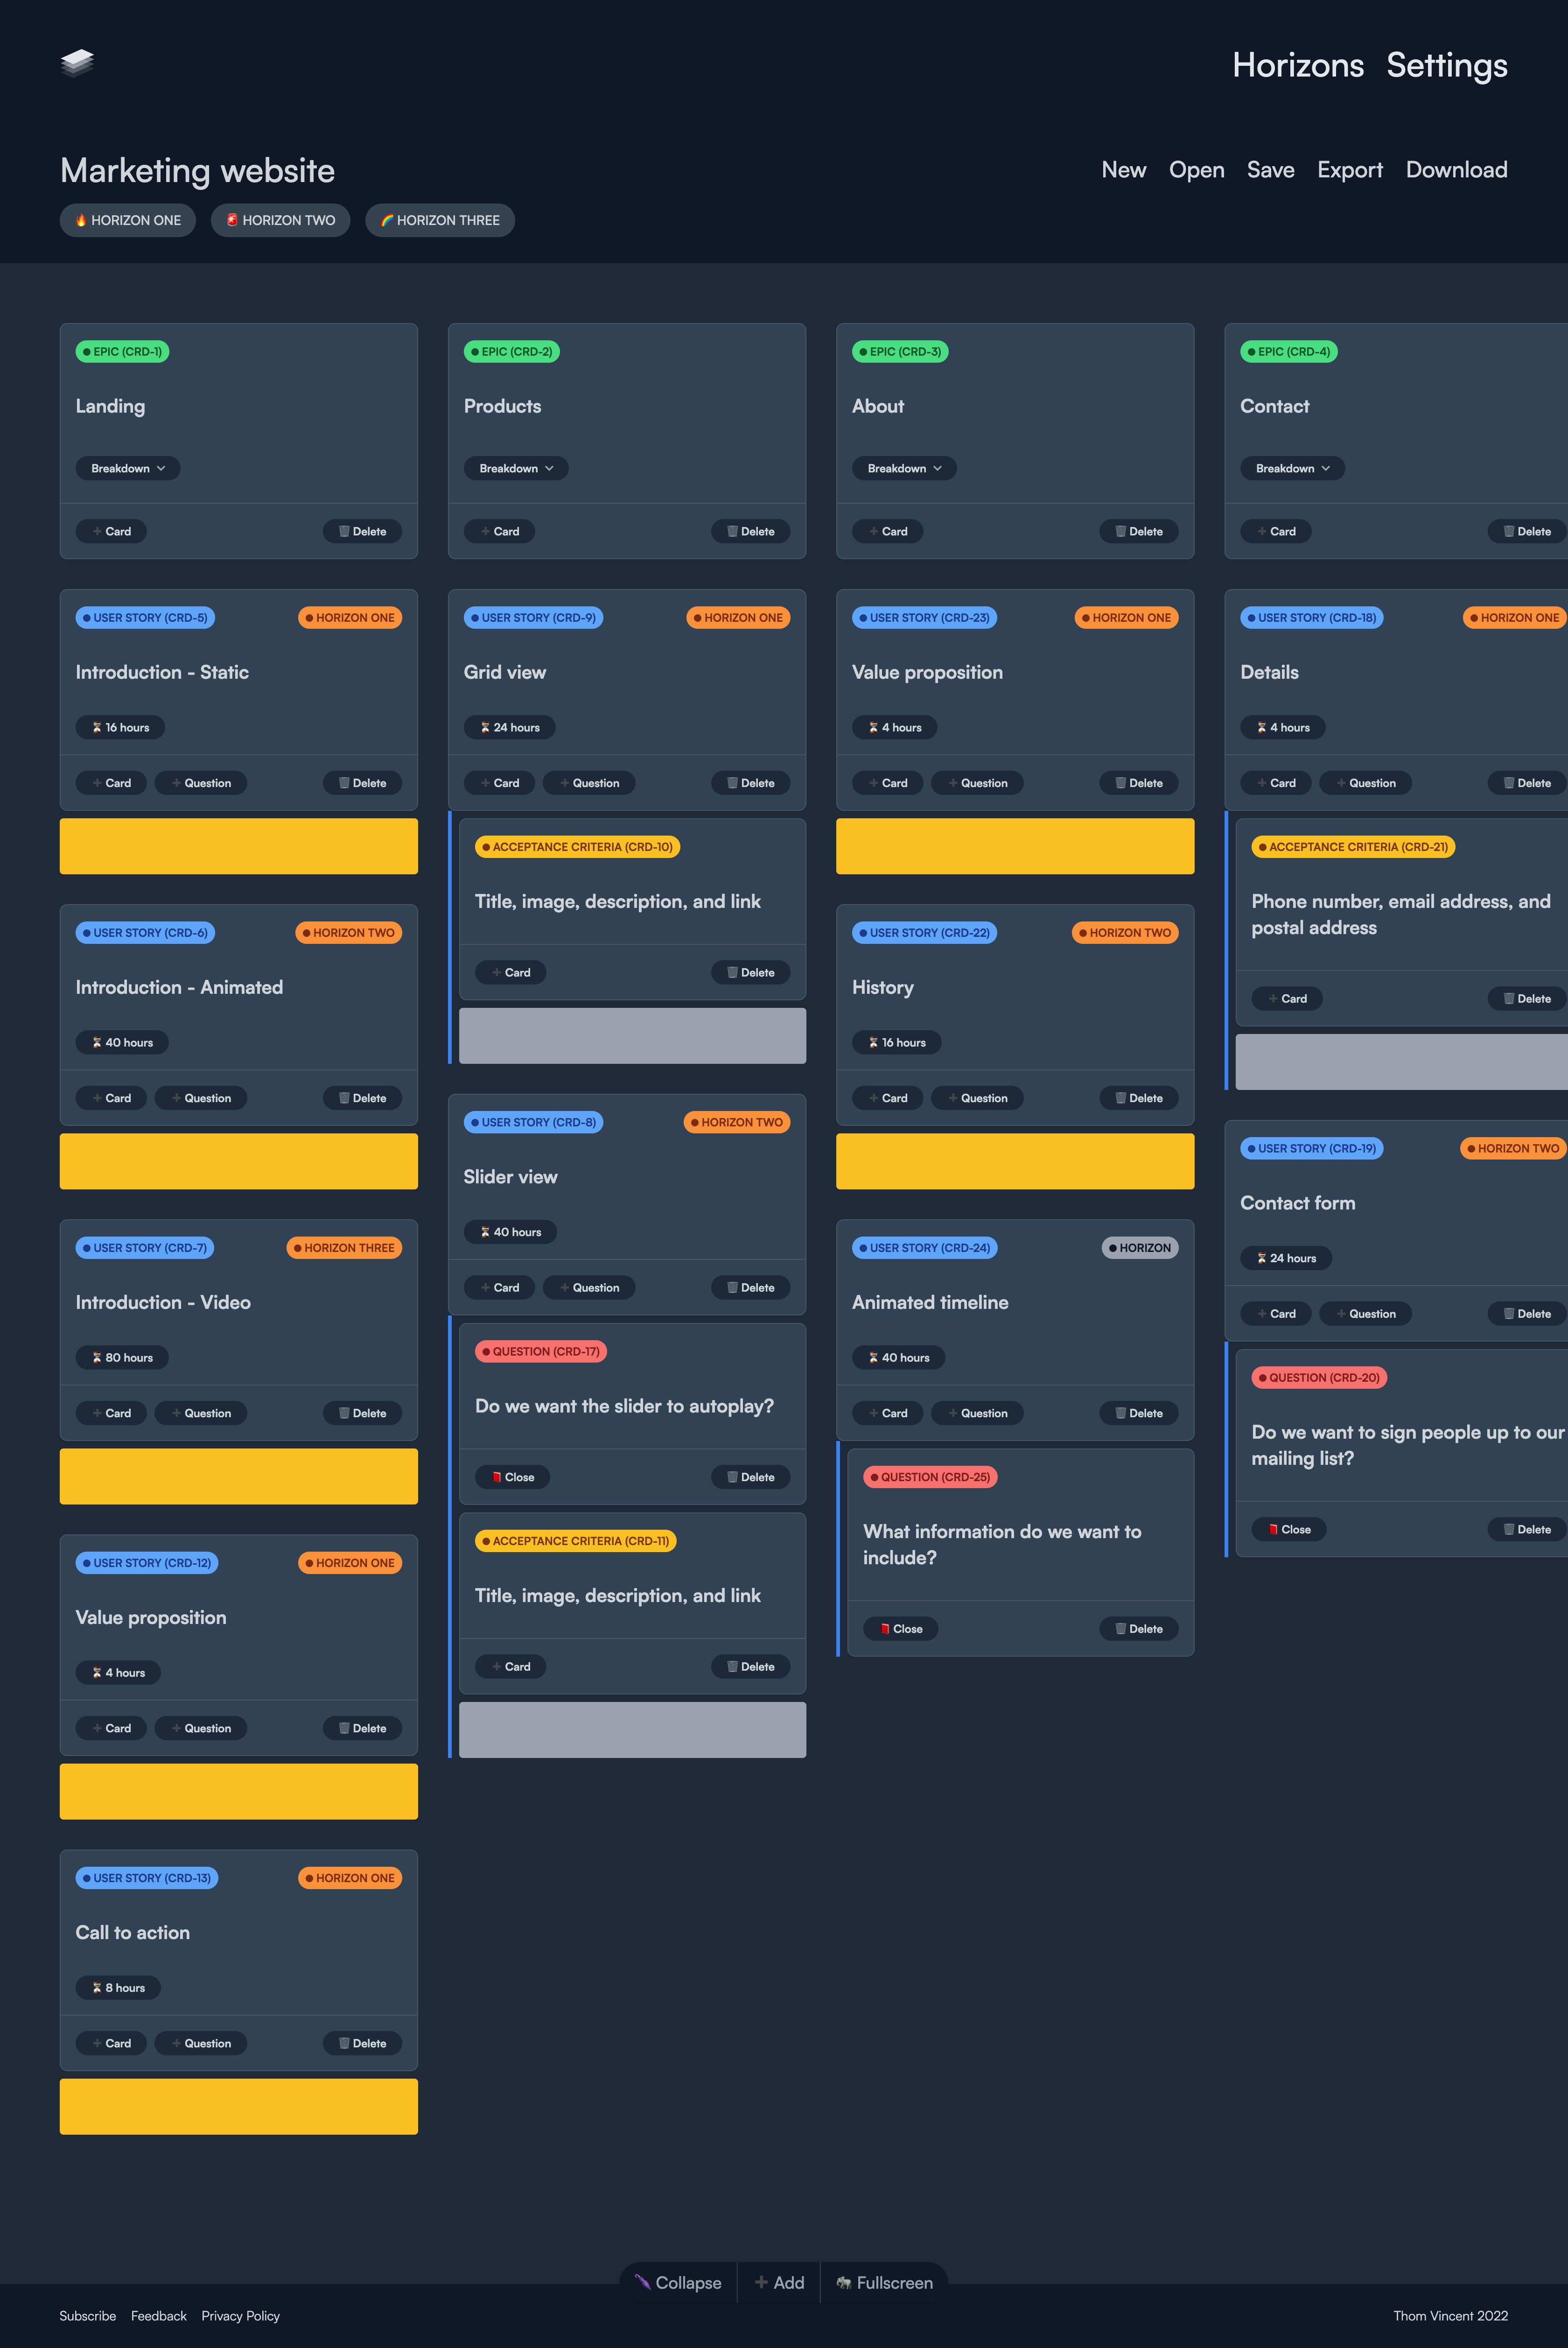Click the 80 hours estimate on Introduction - Video
This screenshot has height=2348, width=1568.
122,1357
